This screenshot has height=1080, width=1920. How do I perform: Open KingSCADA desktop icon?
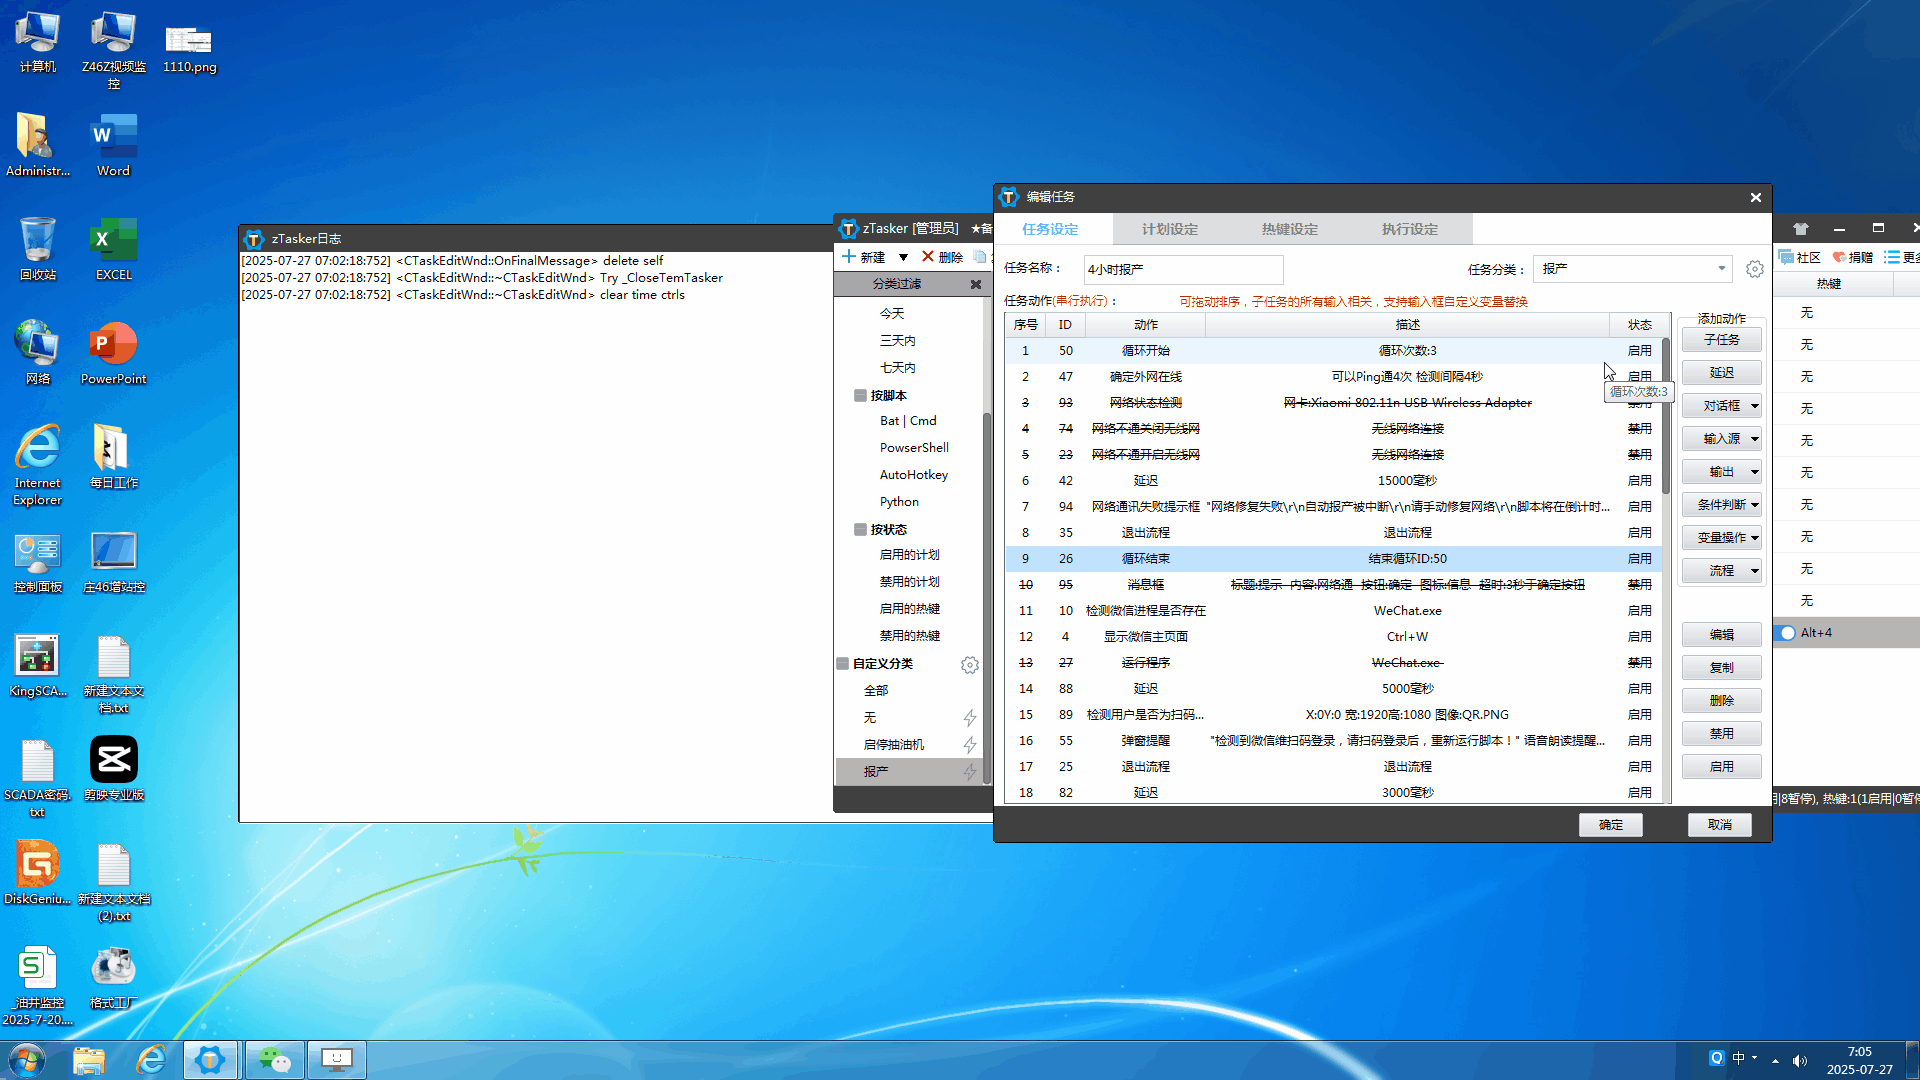[37, 664]
